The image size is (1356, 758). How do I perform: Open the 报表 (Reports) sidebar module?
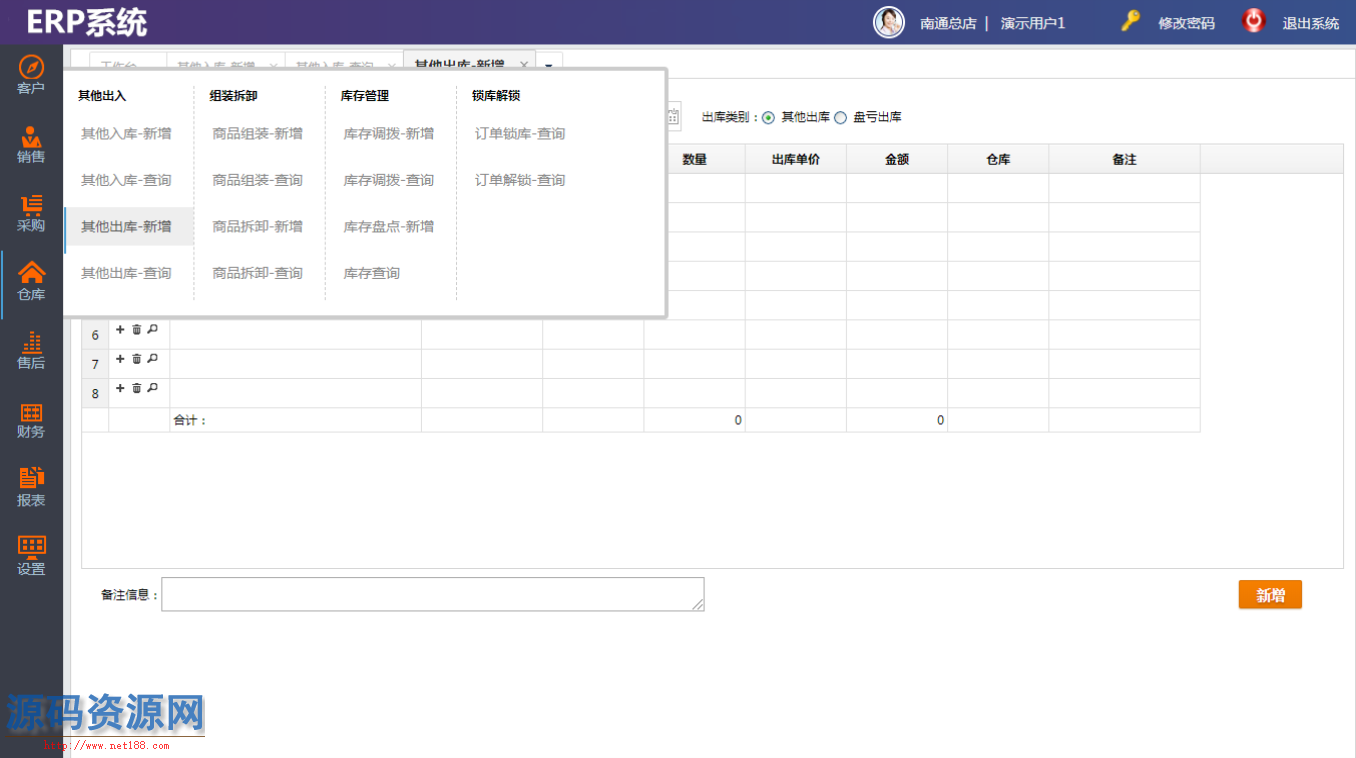(31, 488)
